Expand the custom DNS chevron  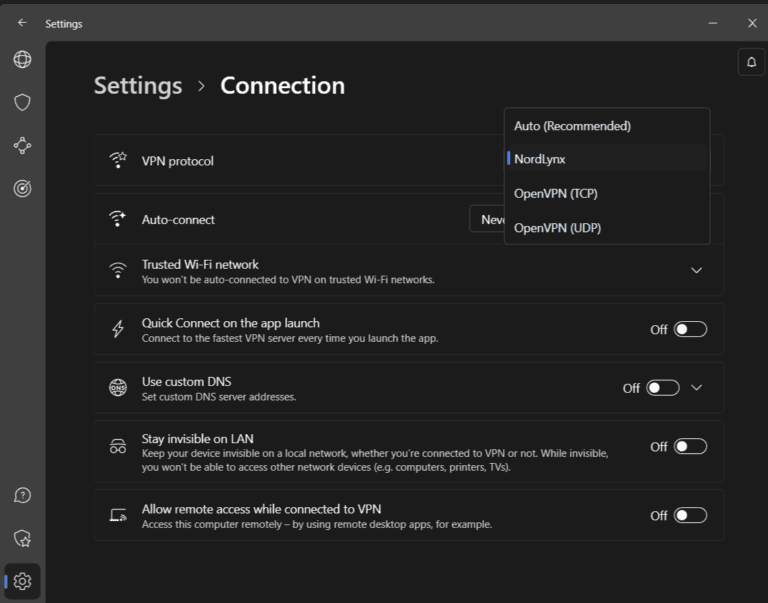697,388
